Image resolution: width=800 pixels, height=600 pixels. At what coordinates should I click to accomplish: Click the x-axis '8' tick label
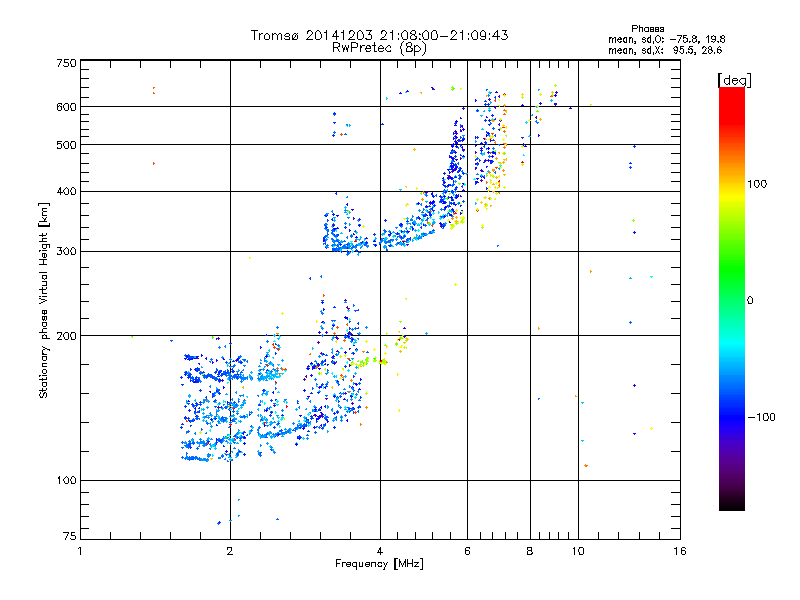[x=530, y=551]
